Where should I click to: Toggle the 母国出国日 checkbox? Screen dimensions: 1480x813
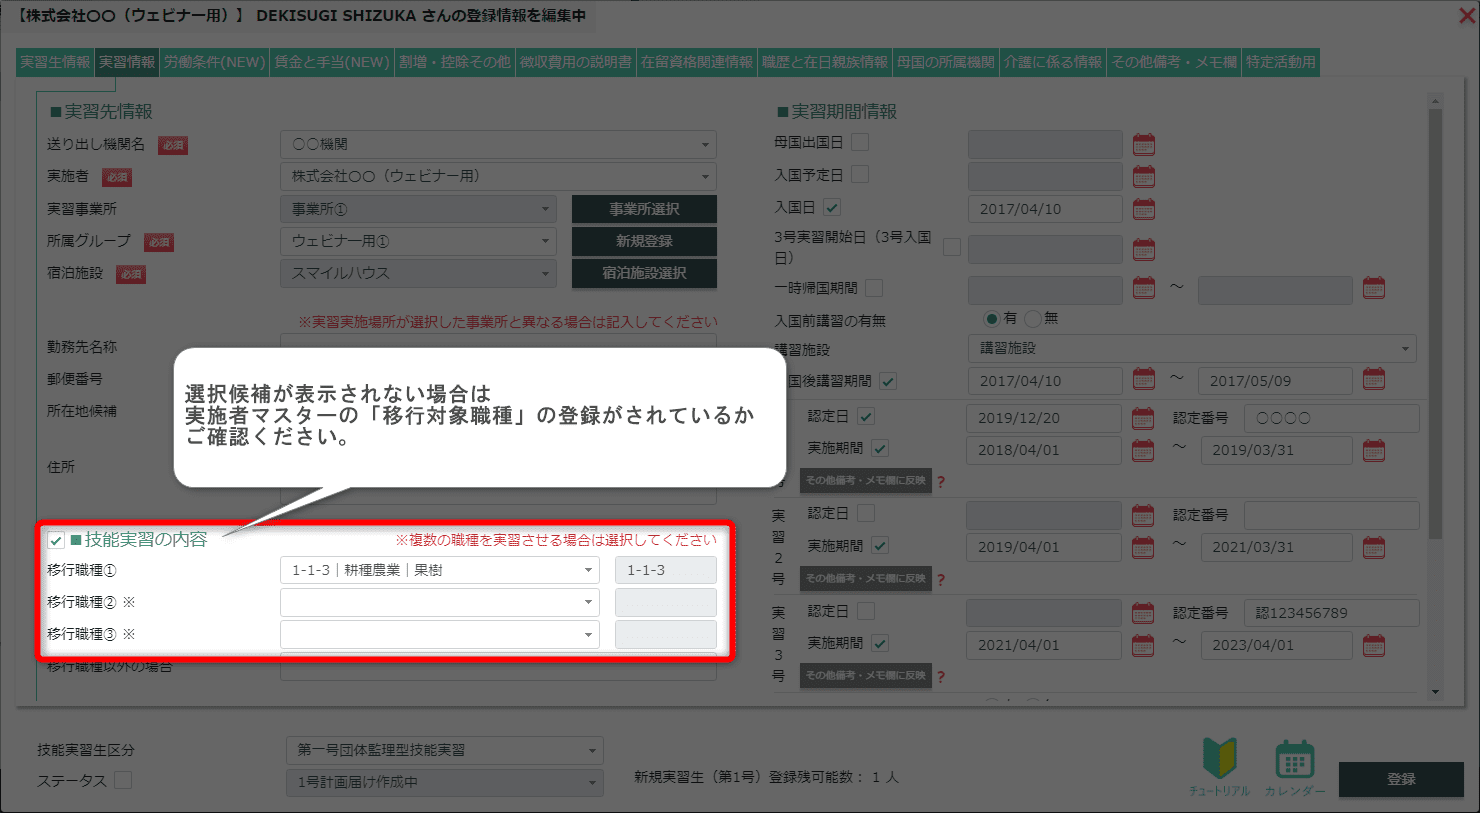point(860,143)
